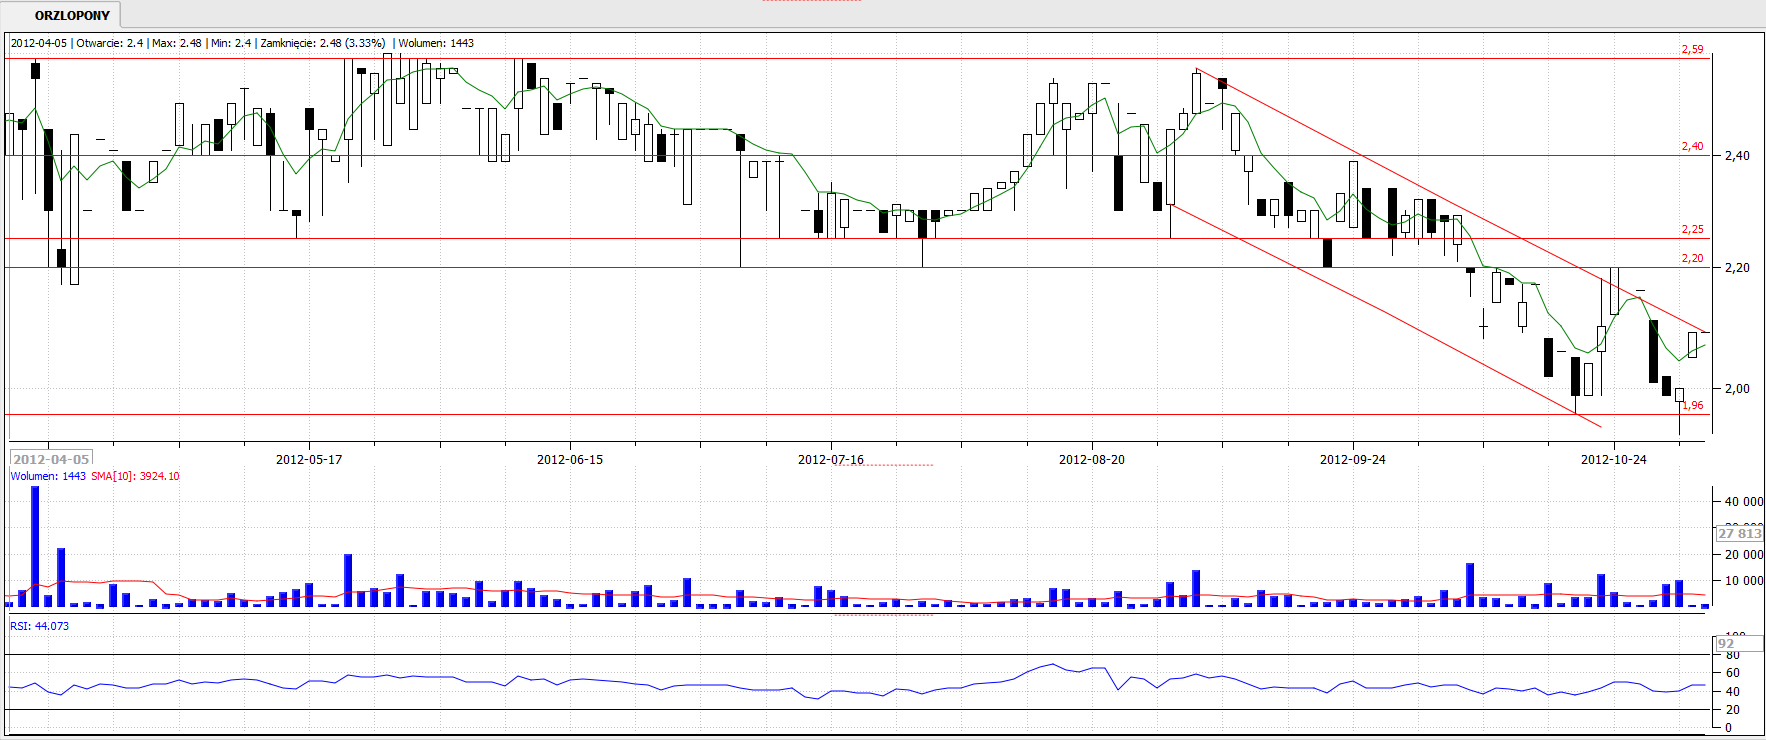1766x740 pixels.
Task: Click the black 2,40 price axis value
Action: coord(1737,156)
